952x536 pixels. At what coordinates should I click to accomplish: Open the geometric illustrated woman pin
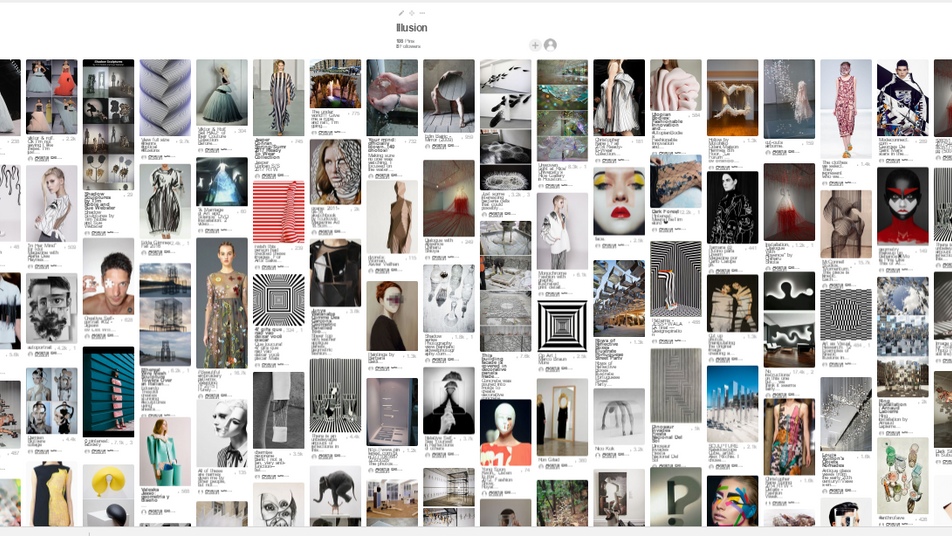click(x=903, y=97)
